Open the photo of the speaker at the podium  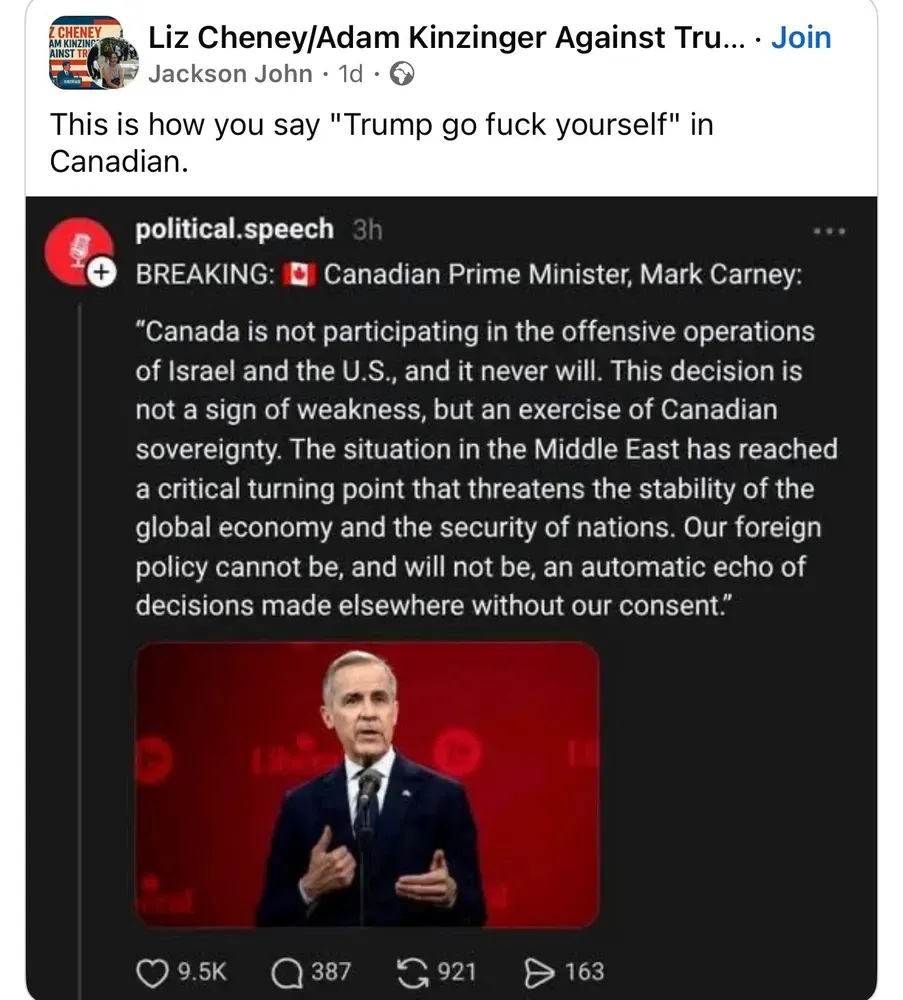point(367,783)
